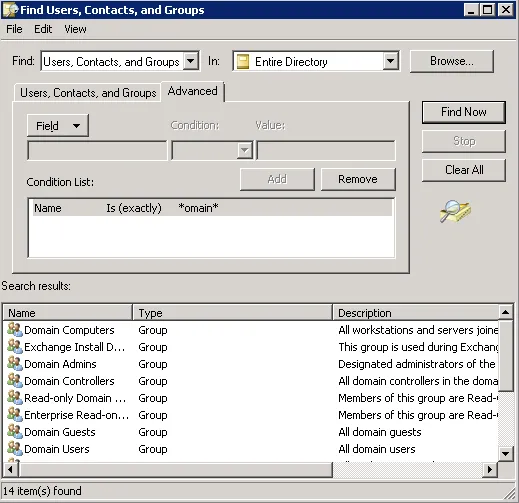Switch to Users, Contacts, and Groups tab
Viewport: 519px width, 503px height.
tap(88, 93)
